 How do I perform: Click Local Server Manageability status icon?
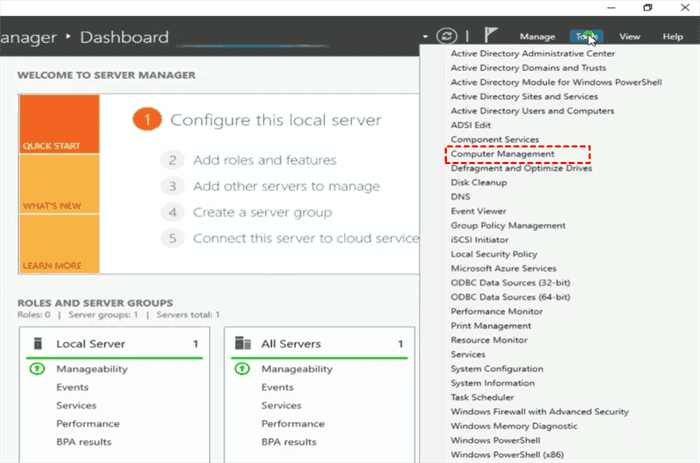click(x=39, y=369)
